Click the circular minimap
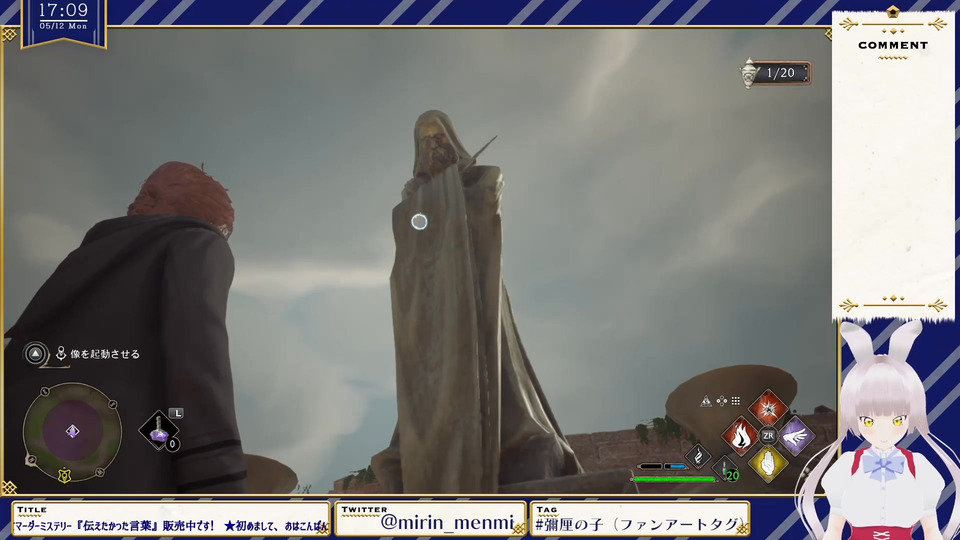The height and width of the screenshot is (540, 960). (72, 432)
